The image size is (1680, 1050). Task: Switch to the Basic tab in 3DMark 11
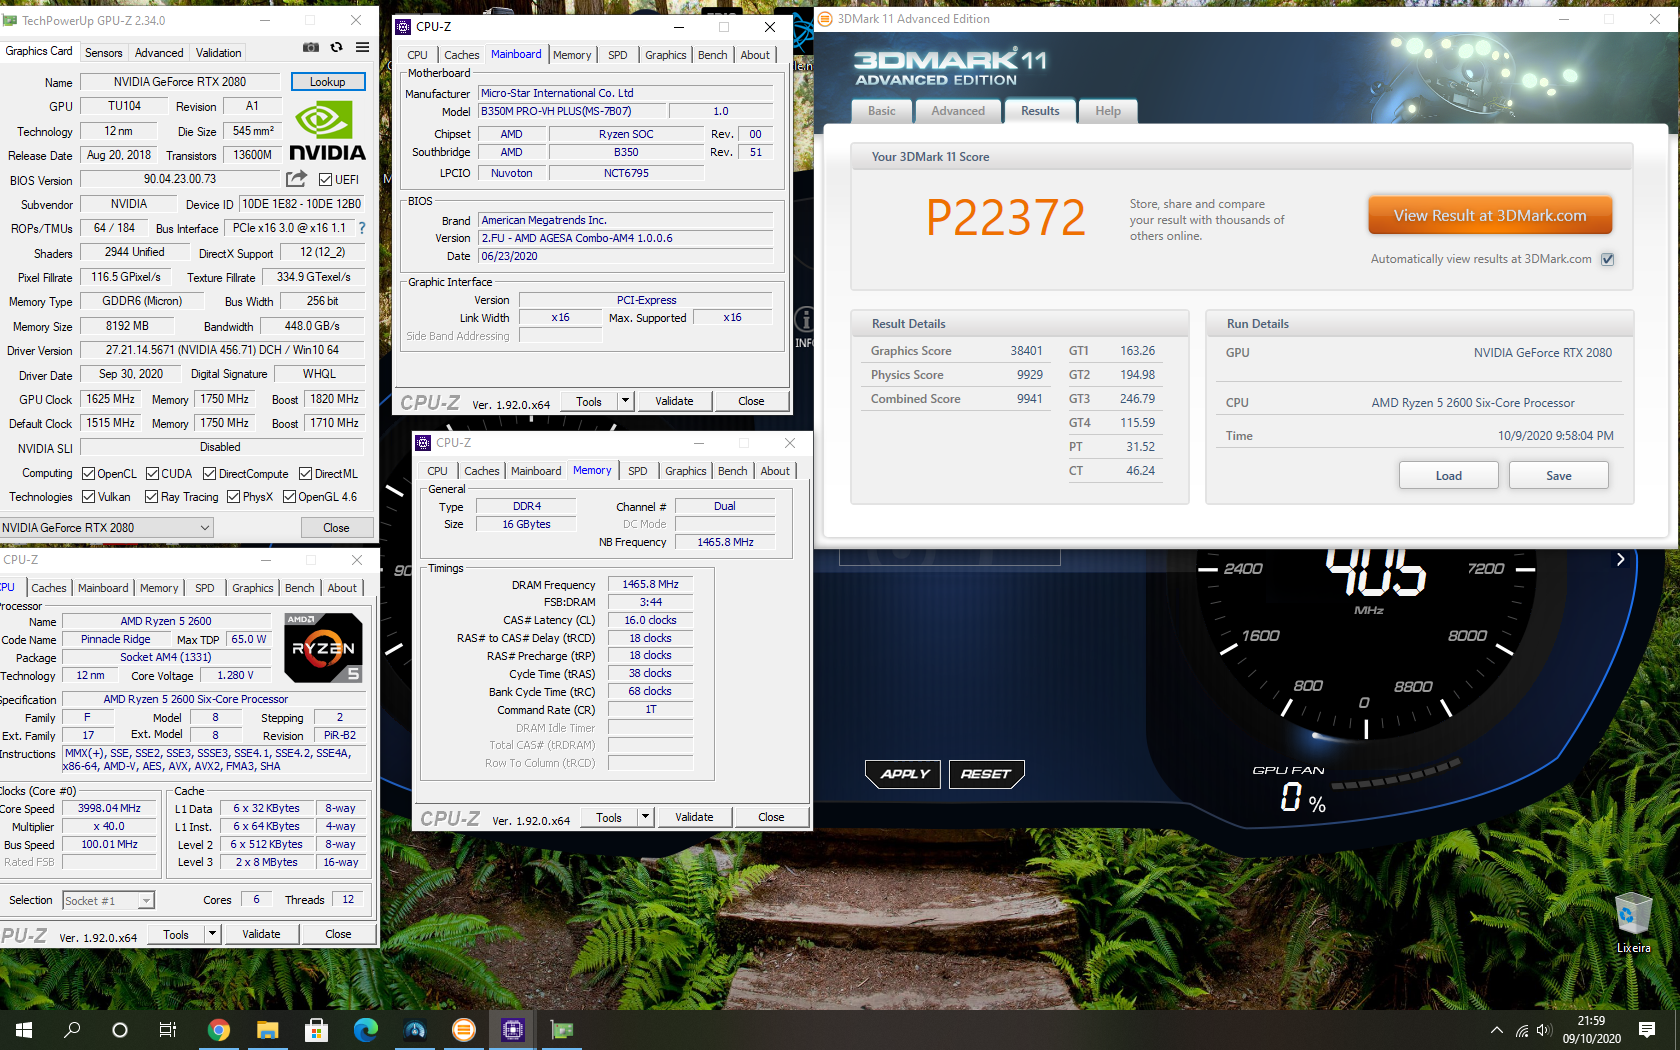(882, 111)
